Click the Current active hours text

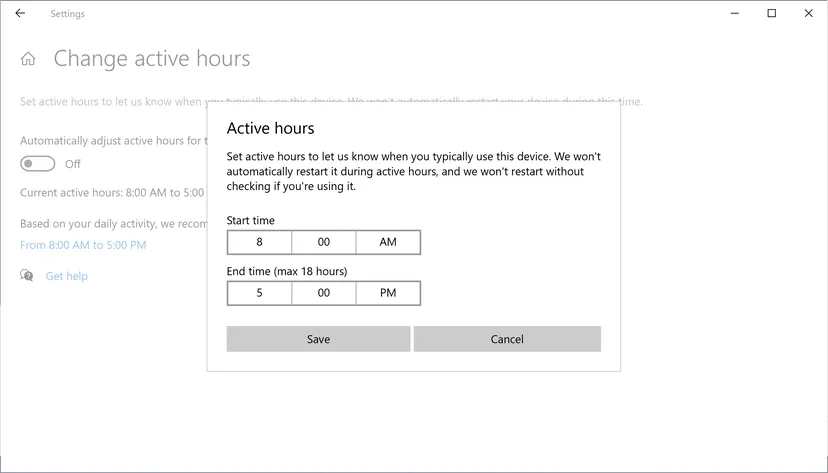[x=112, y=192]
